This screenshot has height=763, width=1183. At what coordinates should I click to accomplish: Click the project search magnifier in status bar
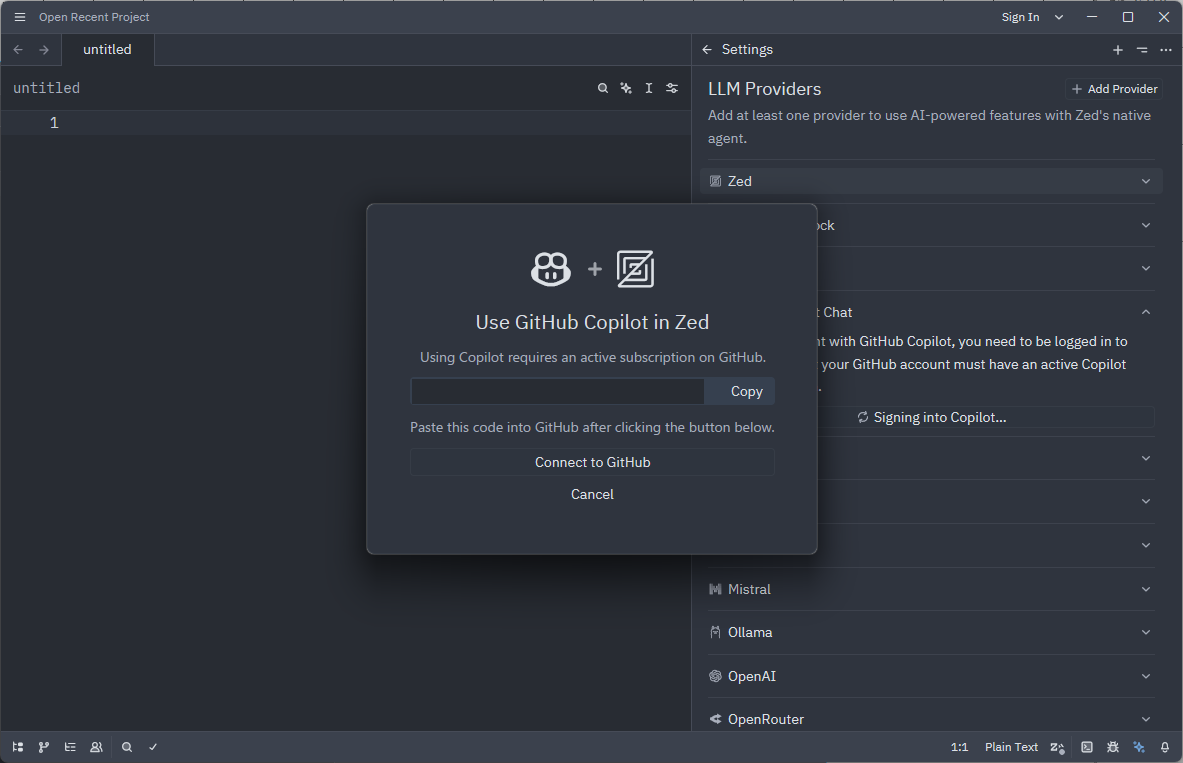(x=127, y=747)
